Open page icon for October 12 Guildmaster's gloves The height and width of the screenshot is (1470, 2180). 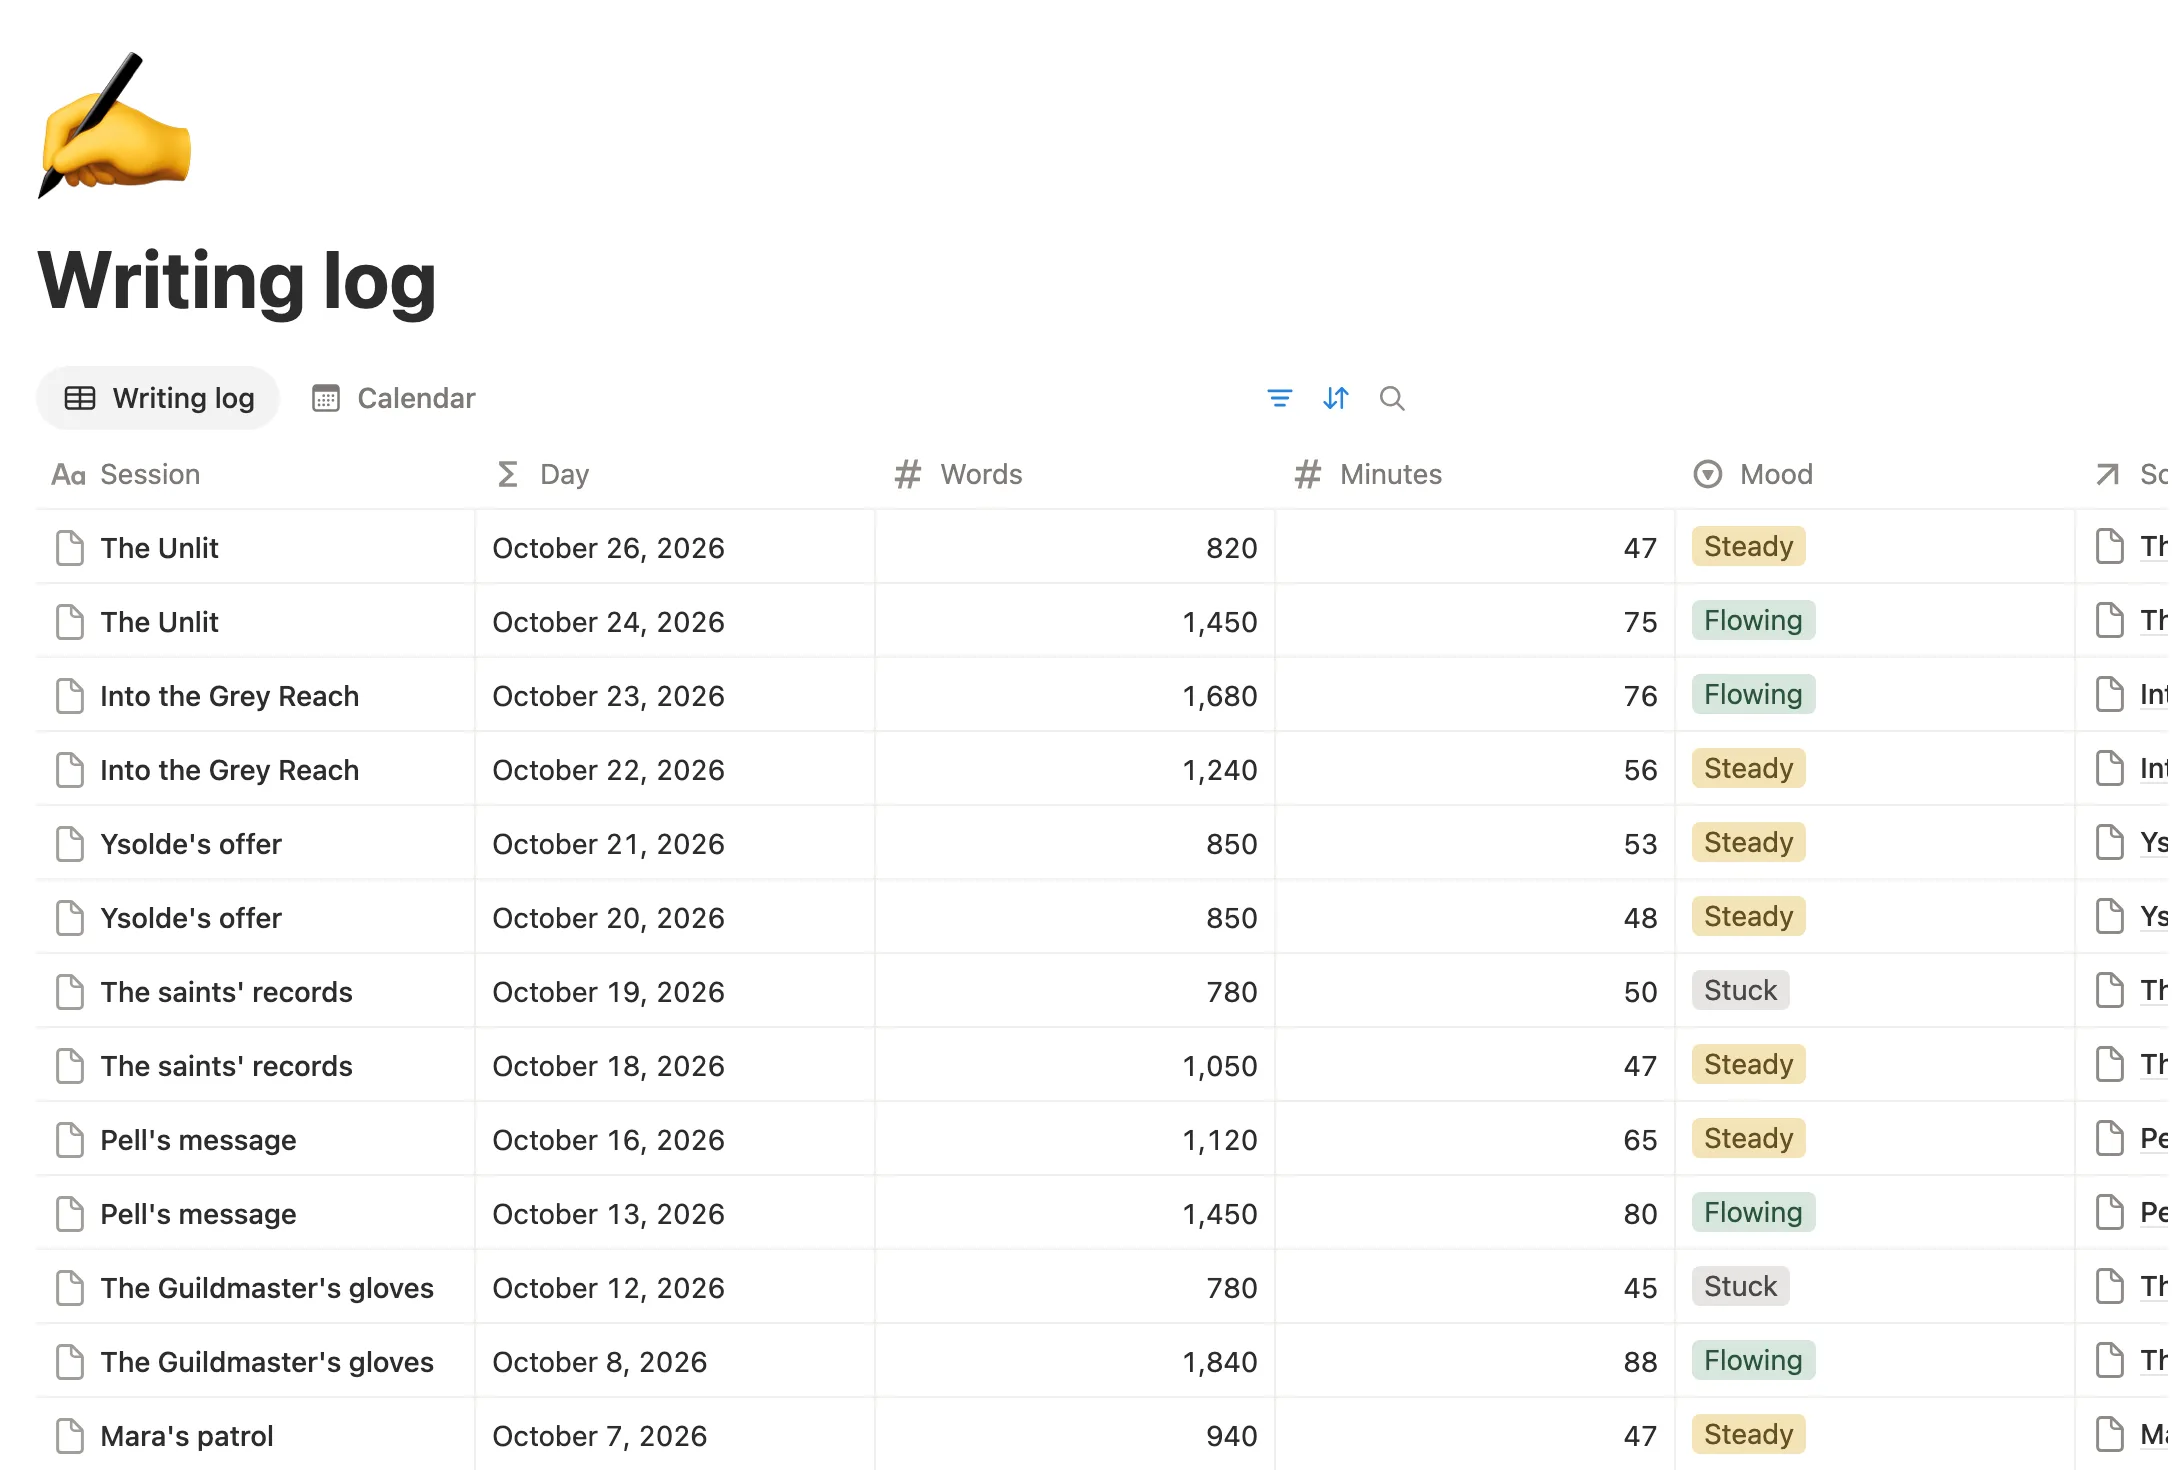[70, 1288]
